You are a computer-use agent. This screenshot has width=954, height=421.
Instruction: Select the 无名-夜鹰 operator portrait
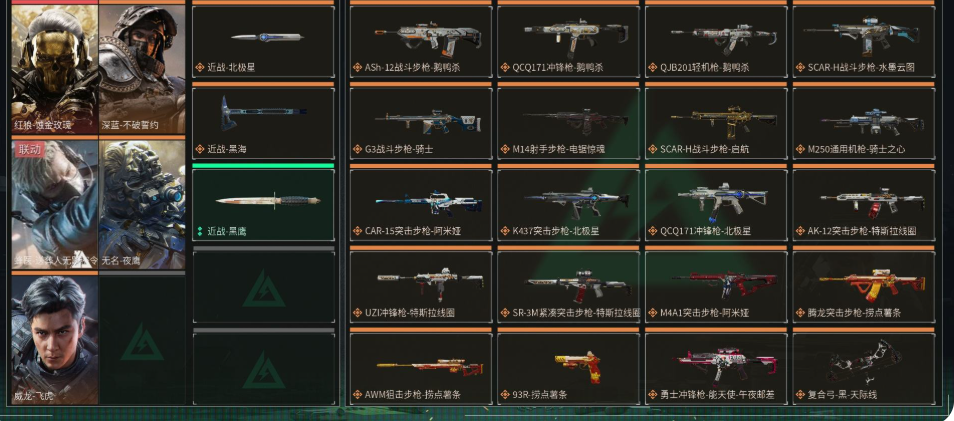point(142,205)
